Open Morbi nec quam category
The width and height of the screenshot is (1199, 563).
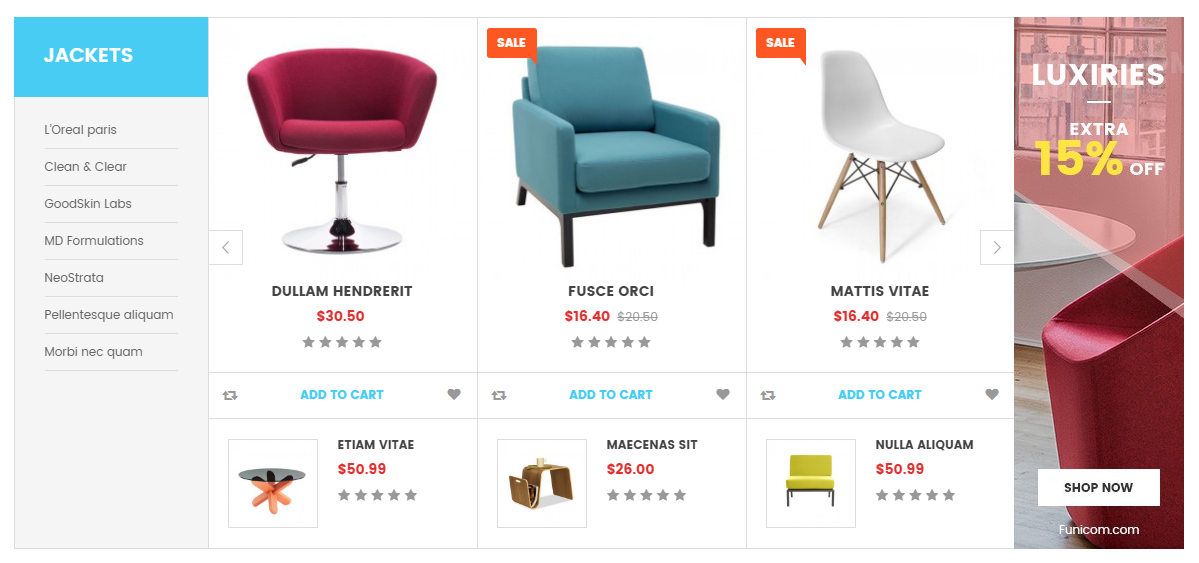[x=93, y=352]
